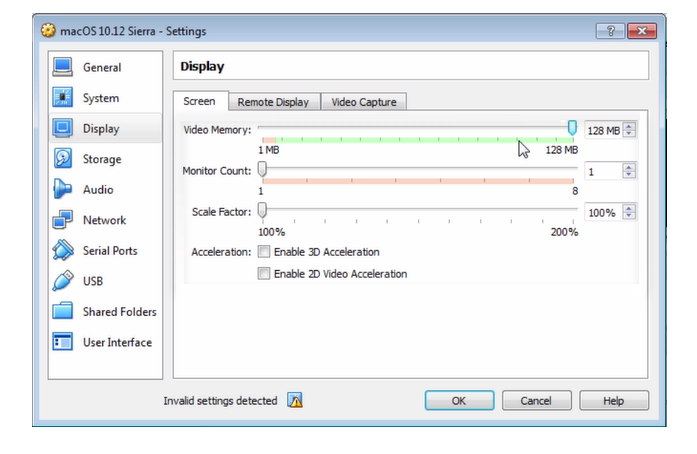Viewport: 697px width, 454px height.
Task: Open the General settings icon
Action: pyautogui.click(x=62, y=68)
